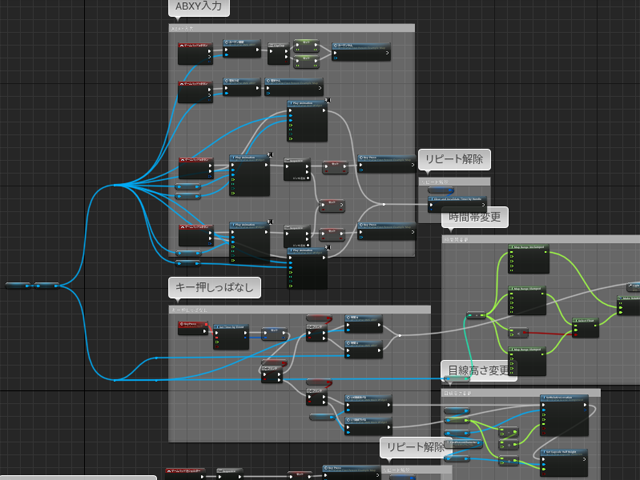Viewport: 640px width, 480px height.
Task: Click the blue reroute point where wires branch out
Action: coord(115,186)
